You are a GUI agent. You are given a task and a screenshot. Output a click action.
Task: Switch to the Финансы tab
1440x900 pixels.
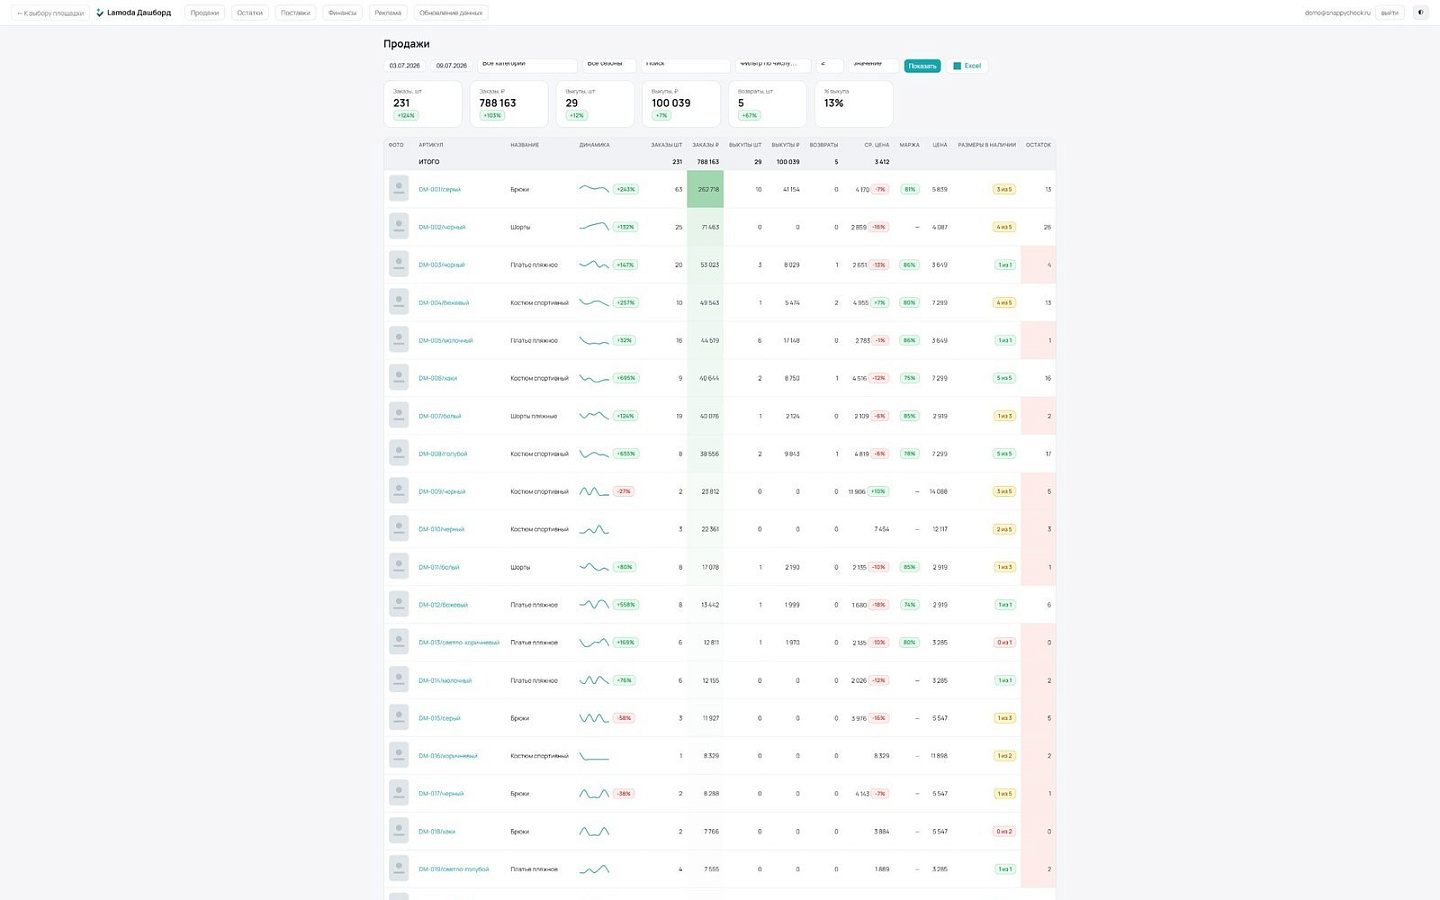point(342,13)
